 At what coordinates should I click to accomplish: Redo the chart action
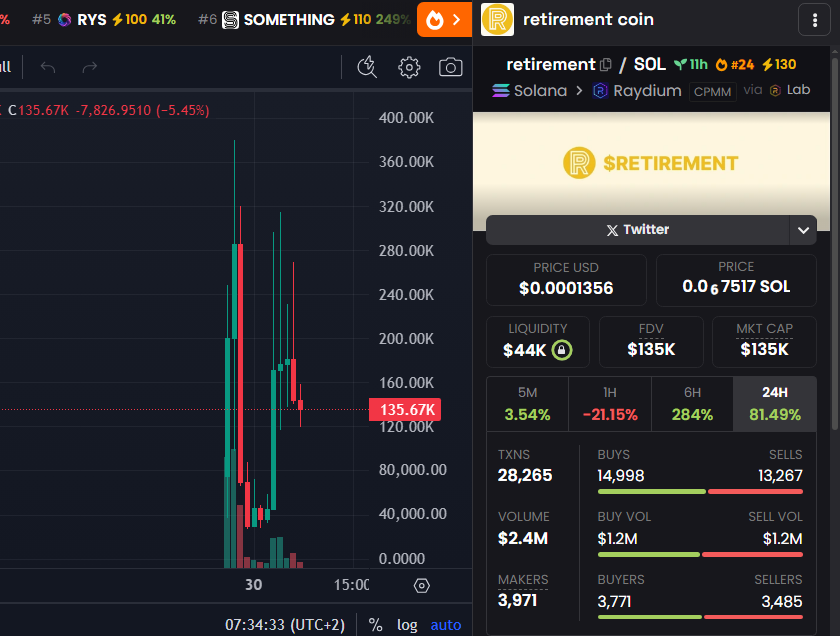click(x=89, y=67)
